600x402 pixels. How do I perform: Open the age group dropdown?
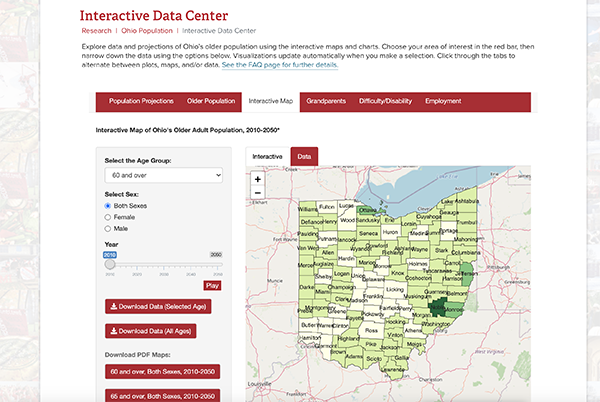tap(163, 175)
